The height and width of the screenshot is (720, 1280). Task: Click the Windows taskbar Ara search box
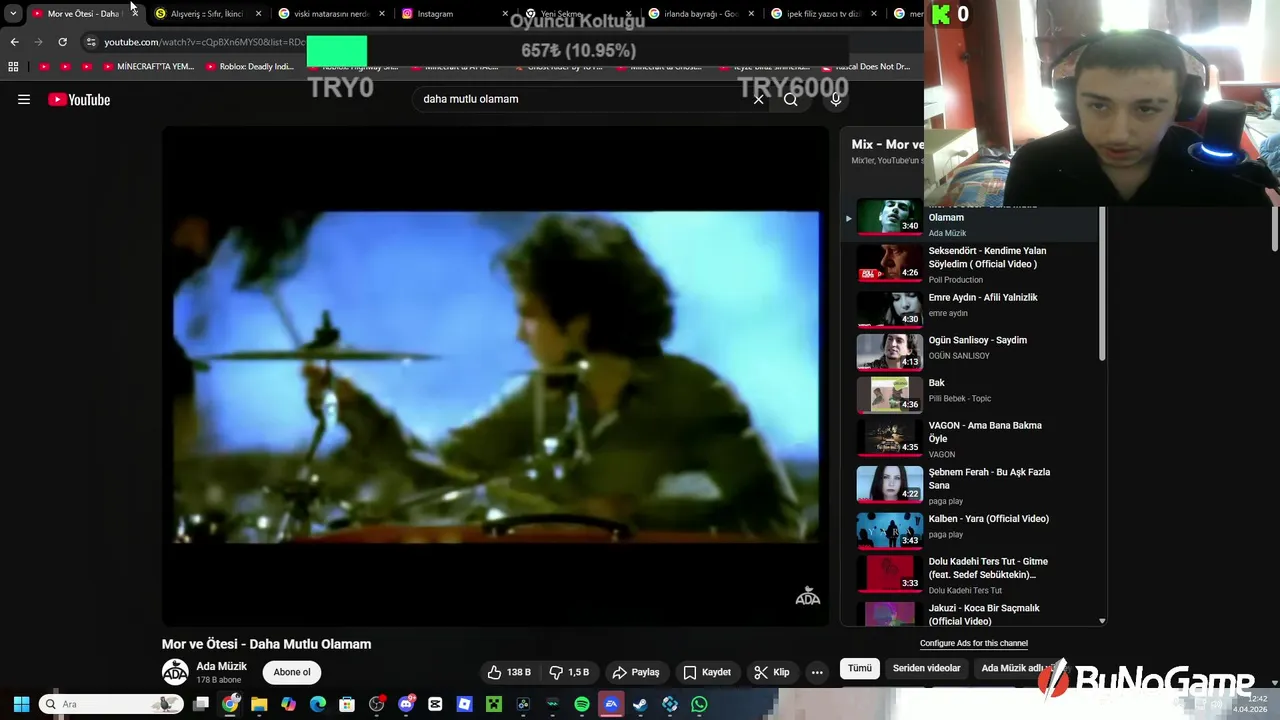(112, 704)
